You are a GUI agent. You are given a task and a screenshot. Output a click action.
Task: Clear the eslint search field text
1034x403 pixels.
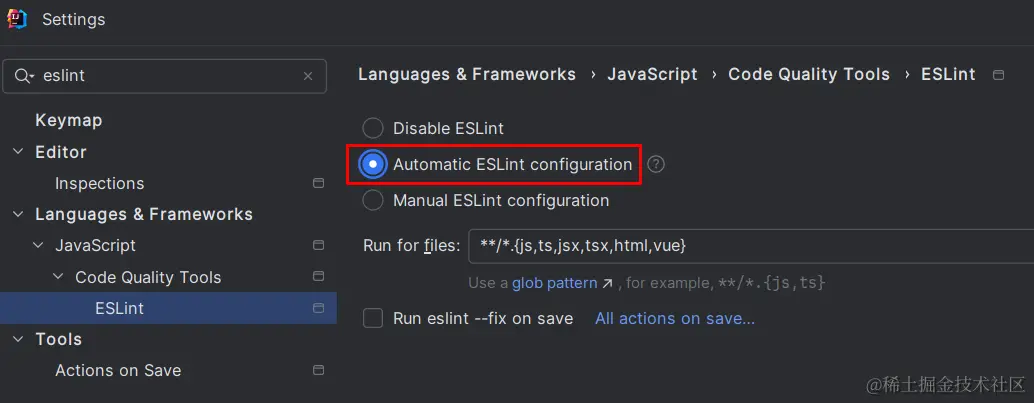click(308, 76)
